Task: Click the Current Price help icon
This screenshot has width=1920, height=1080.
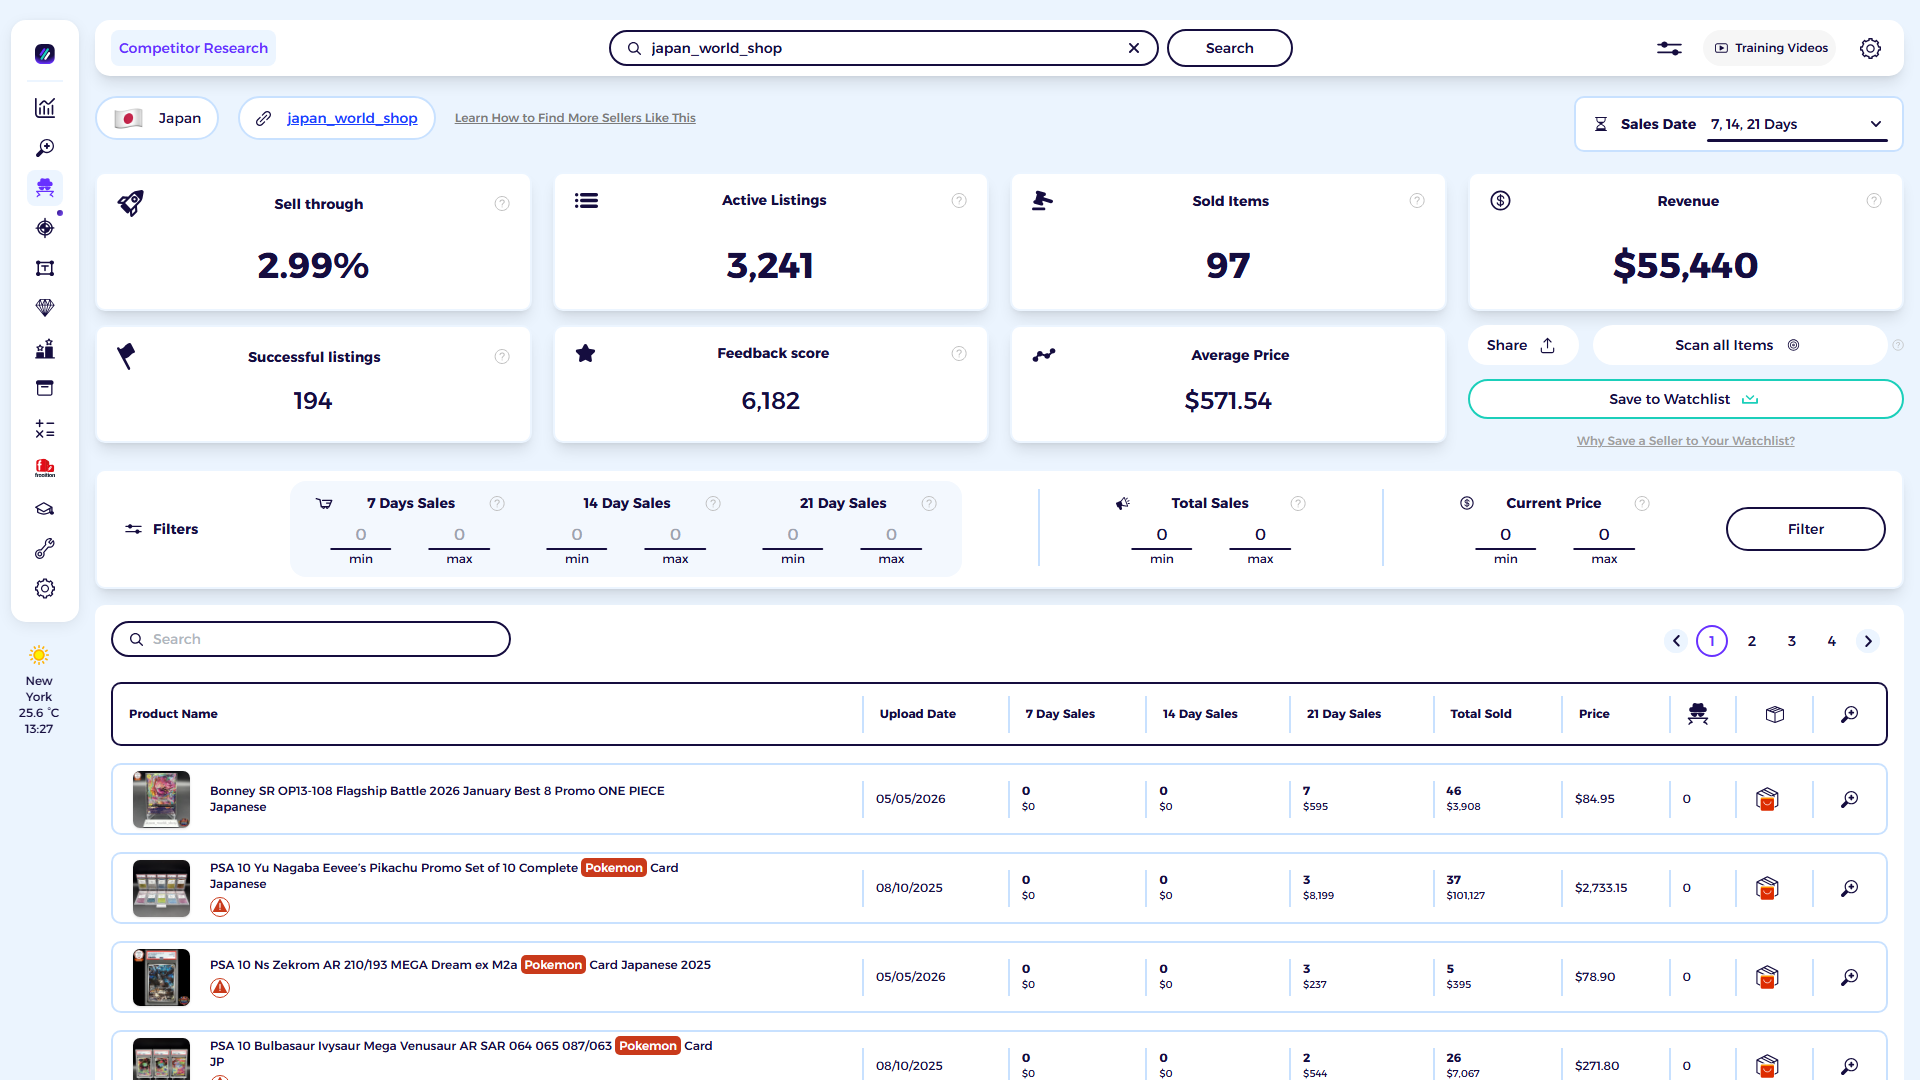Action: 1642,503
